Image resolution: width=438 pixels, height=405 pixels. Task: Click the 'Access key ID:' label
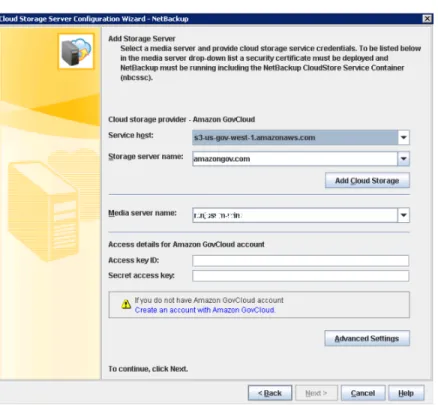[133, 260]
